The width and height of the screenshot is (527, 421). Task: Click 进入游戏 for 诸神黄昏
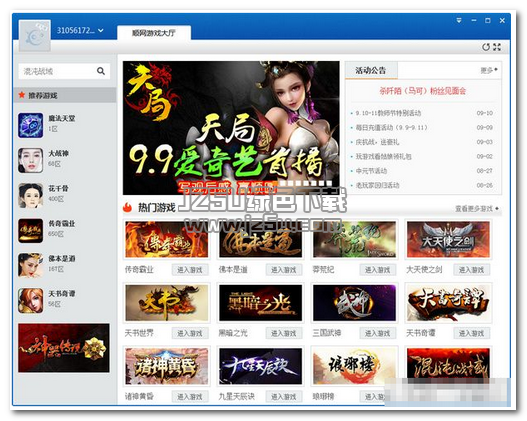190,397
